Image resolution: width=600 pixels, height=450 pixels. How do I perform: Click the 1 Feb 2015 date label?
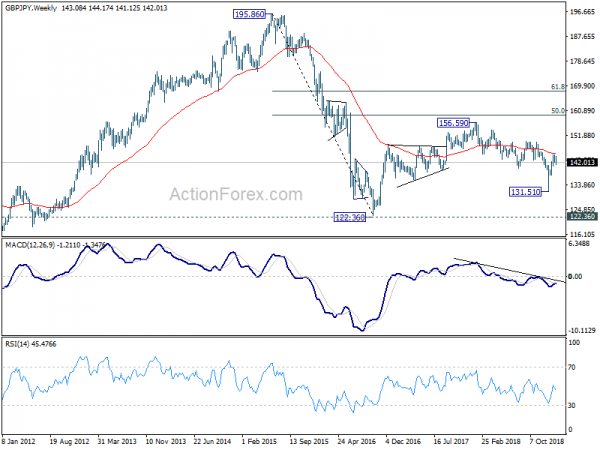pos(259,441)
